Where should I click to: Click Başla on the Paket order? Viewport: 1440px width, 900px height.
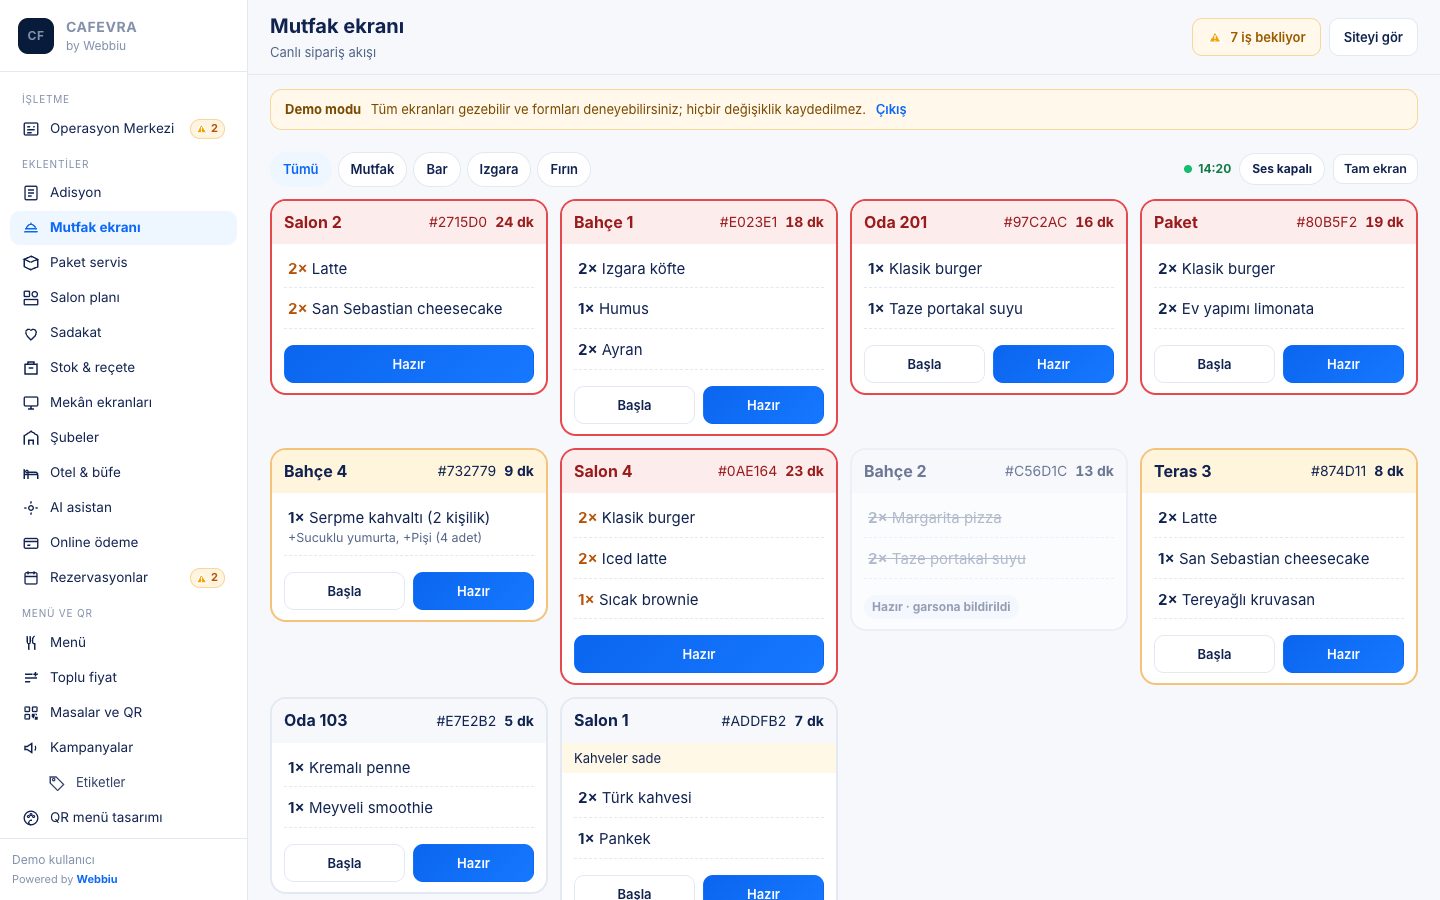[1214, 364]
